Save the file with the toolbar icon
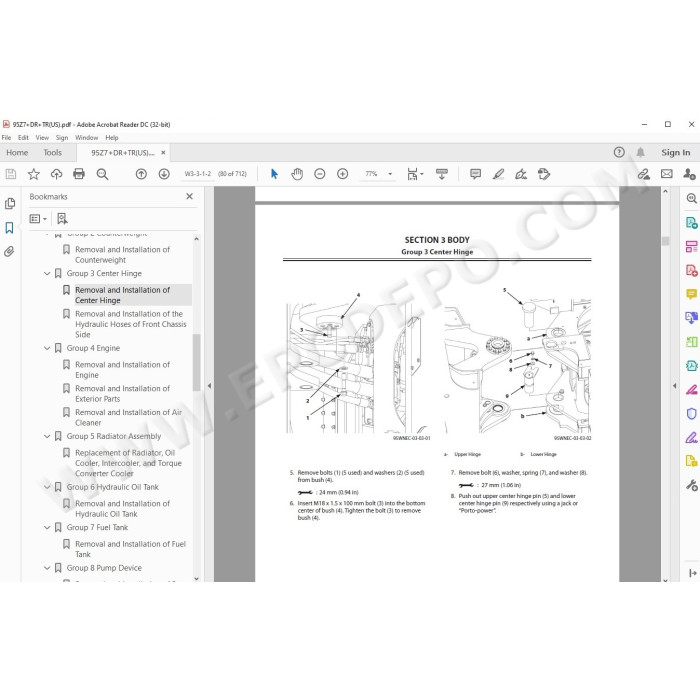The width and height of the screenshot is (700, 700). 11,174
